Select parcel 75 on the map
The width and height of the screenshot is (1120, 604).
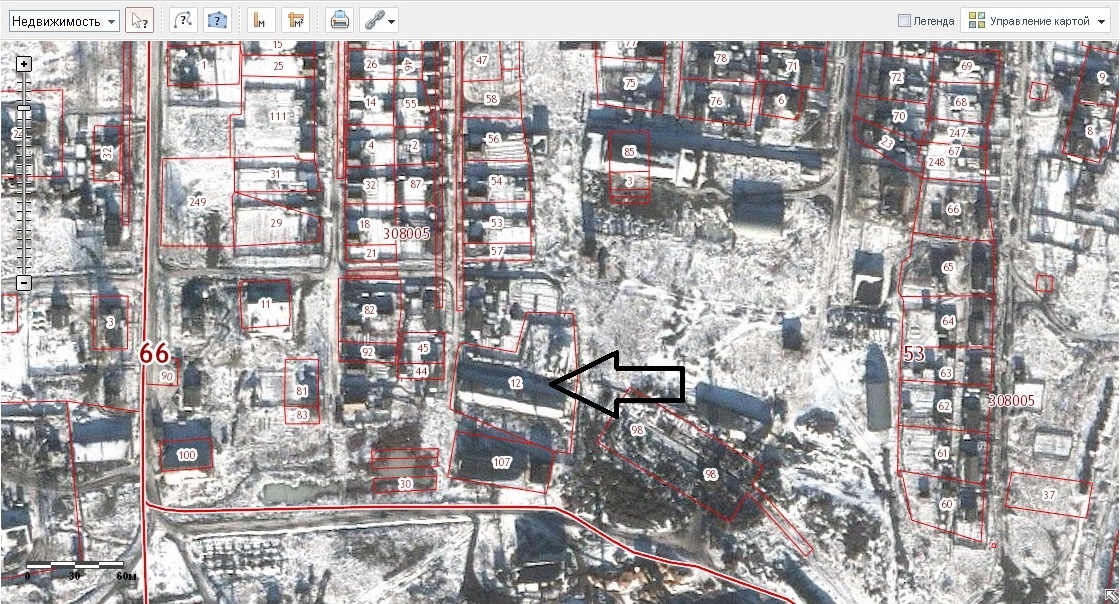(x=630, y=84)
